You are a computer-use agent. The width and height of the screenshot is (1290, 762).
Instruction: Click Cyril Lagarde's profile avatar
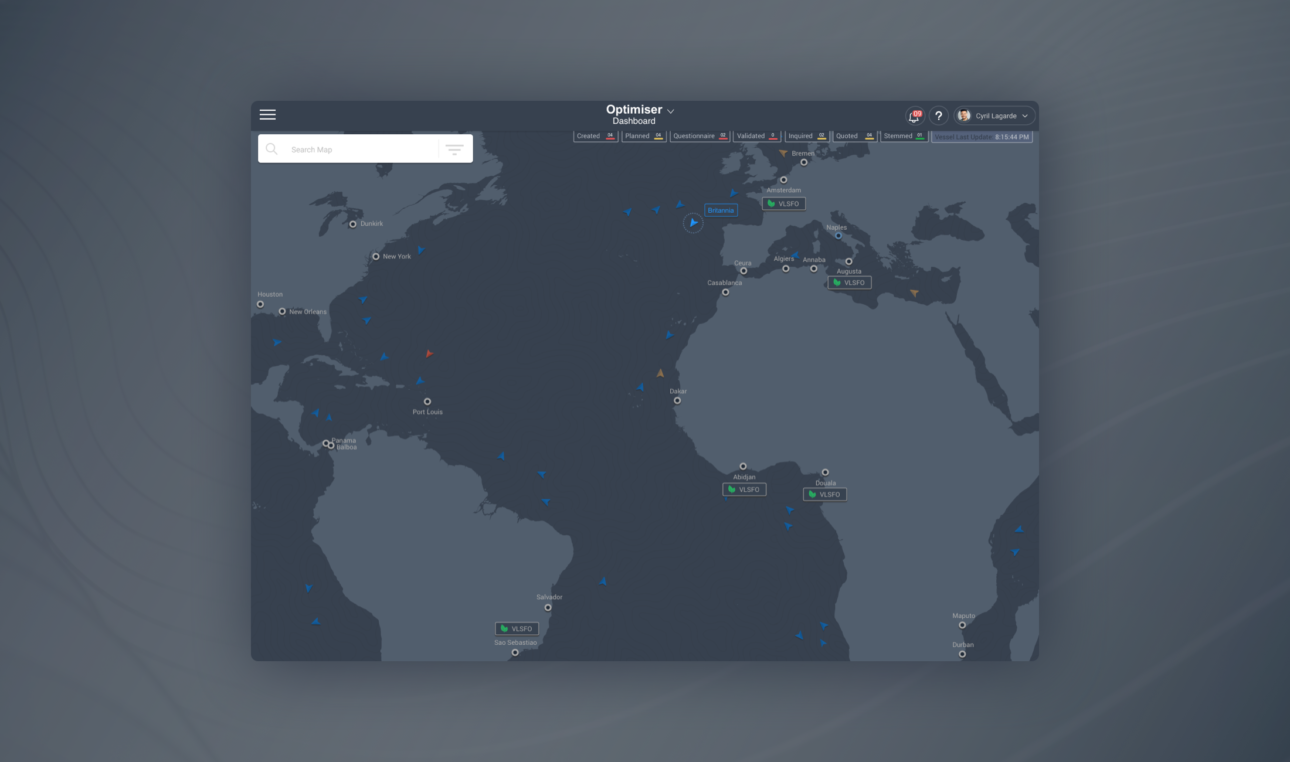click(964, 116)
